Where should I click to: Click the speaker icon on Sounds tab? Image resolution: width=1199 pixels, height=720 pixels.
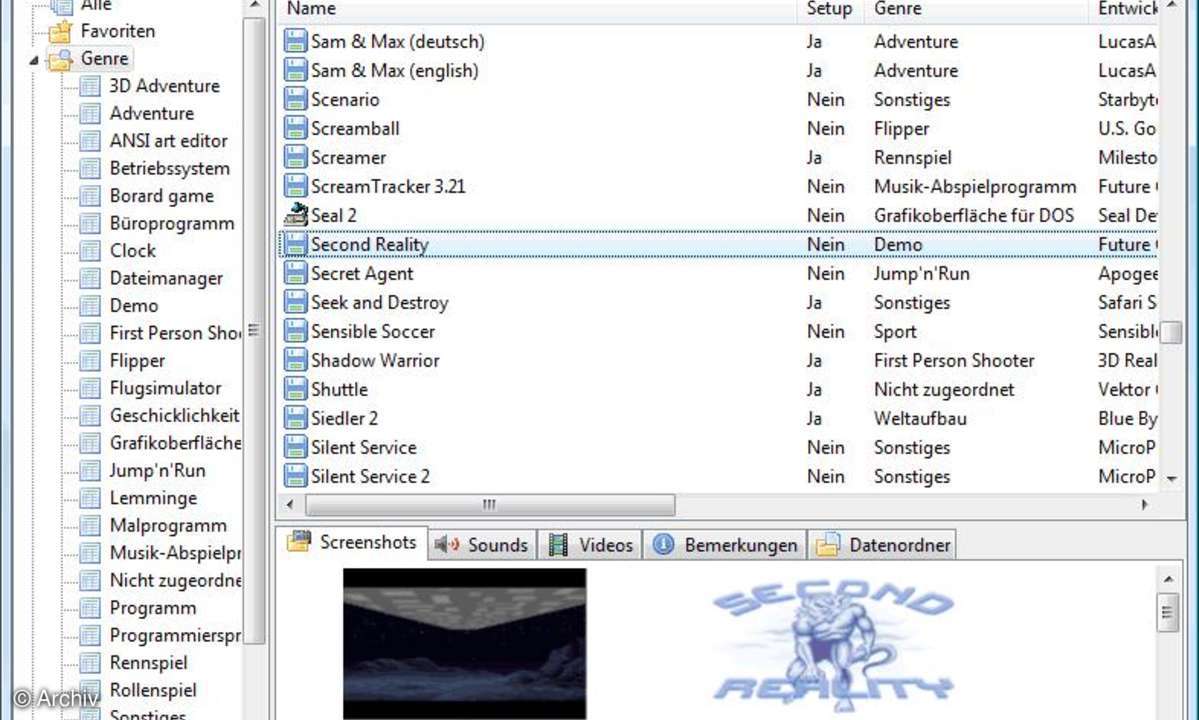447,545
